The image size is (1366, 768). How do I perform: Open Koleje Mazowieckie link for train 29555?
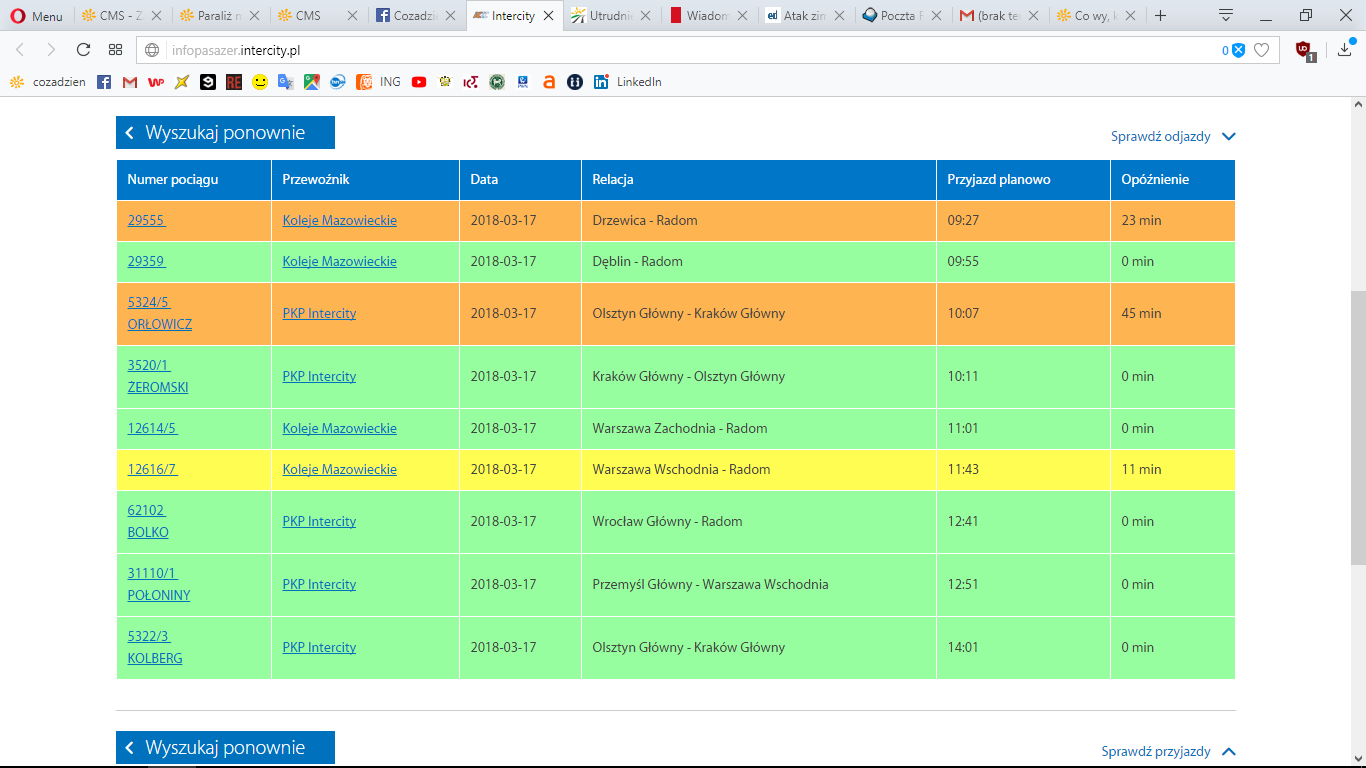point(339,220)
